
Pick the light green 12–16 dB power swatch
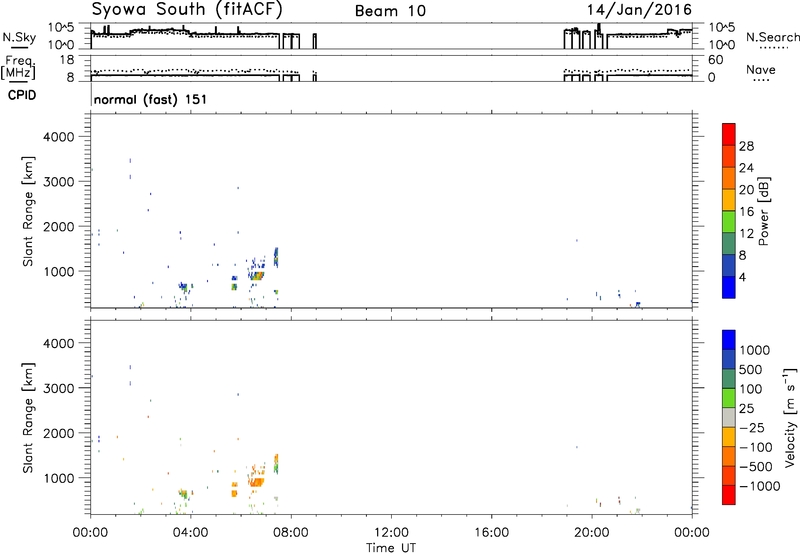coord(729,222)
